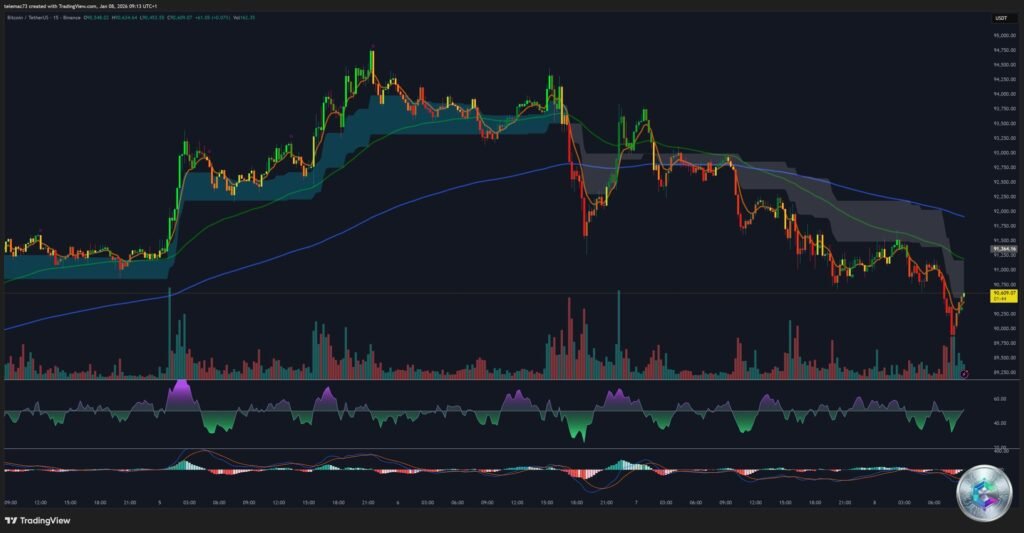Click the 95,000.00 price axis label

tap(1004, 36)
